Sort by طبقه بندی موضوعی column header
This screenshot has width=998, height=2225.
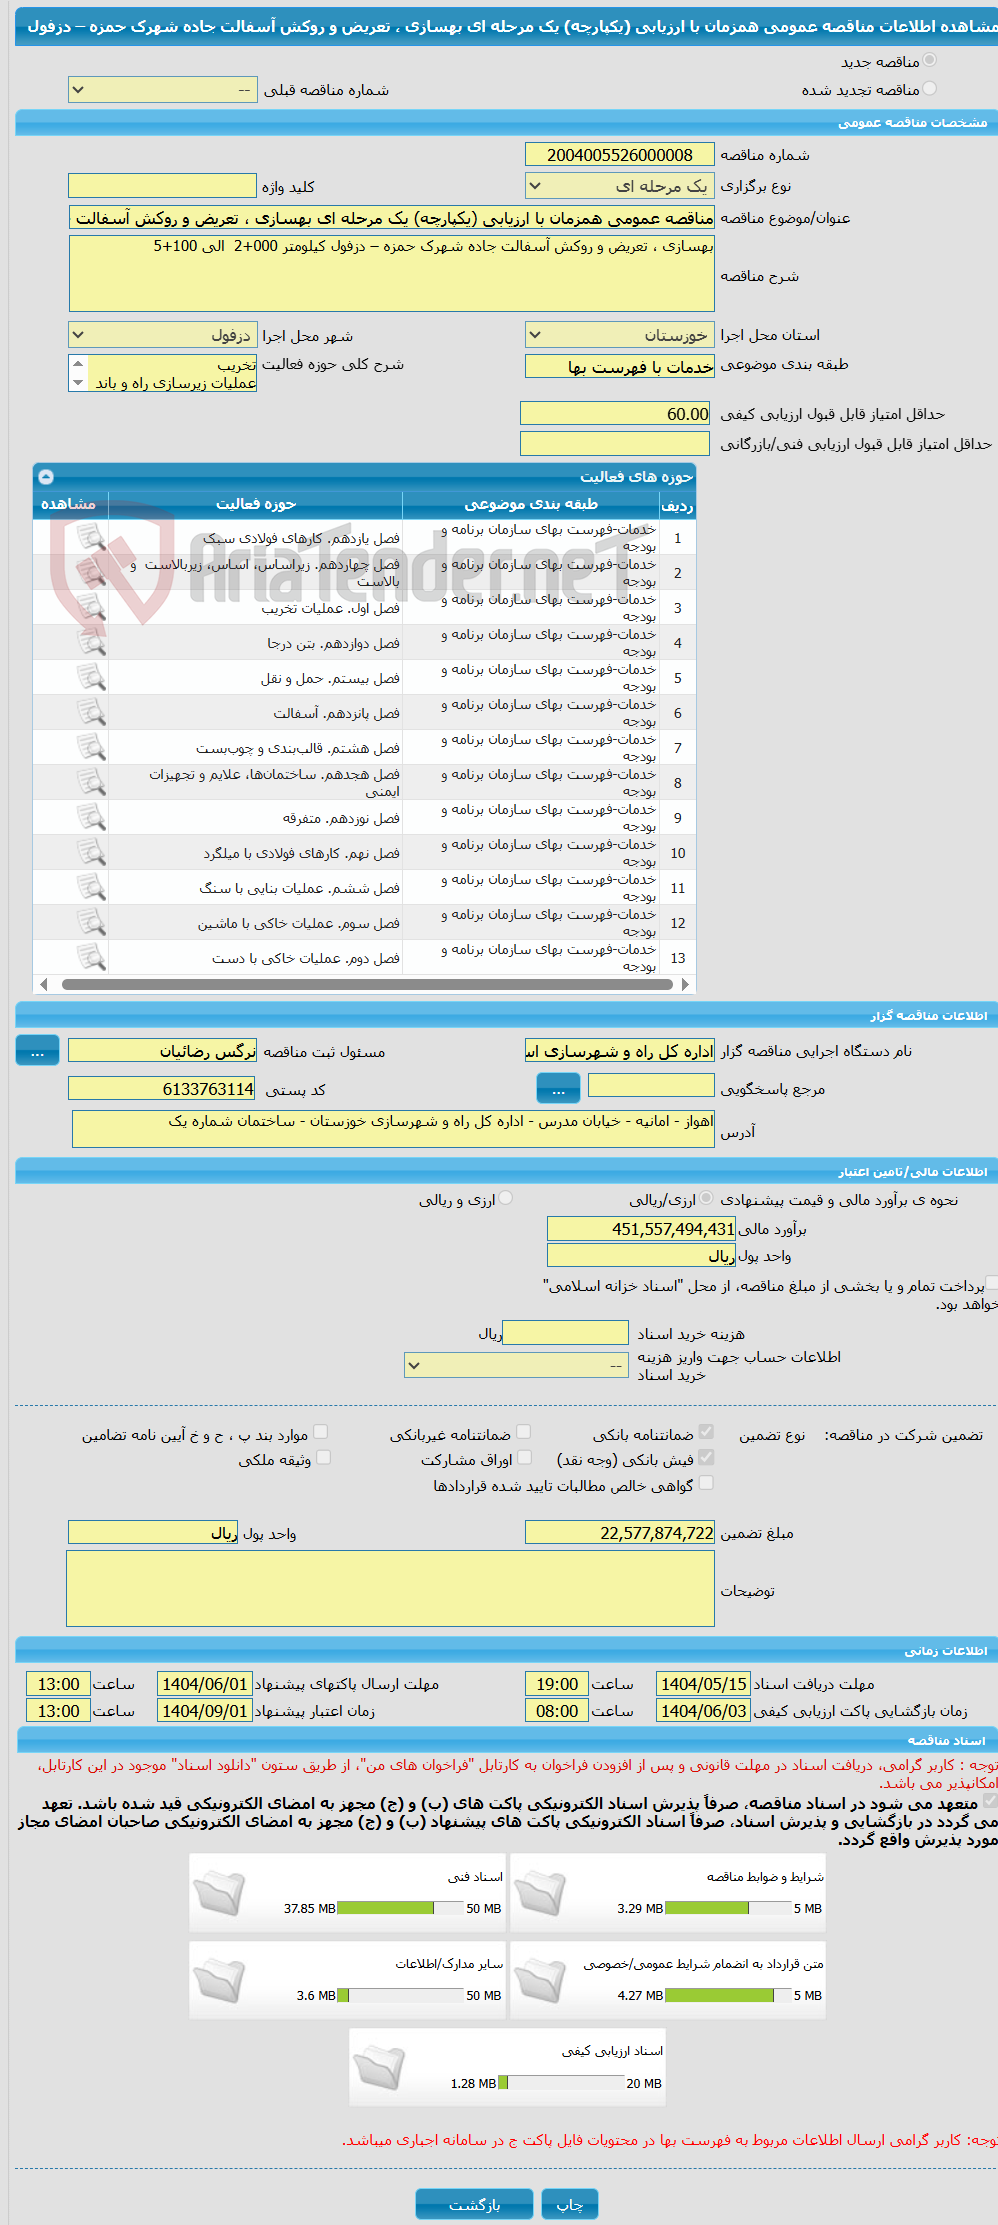531,504
